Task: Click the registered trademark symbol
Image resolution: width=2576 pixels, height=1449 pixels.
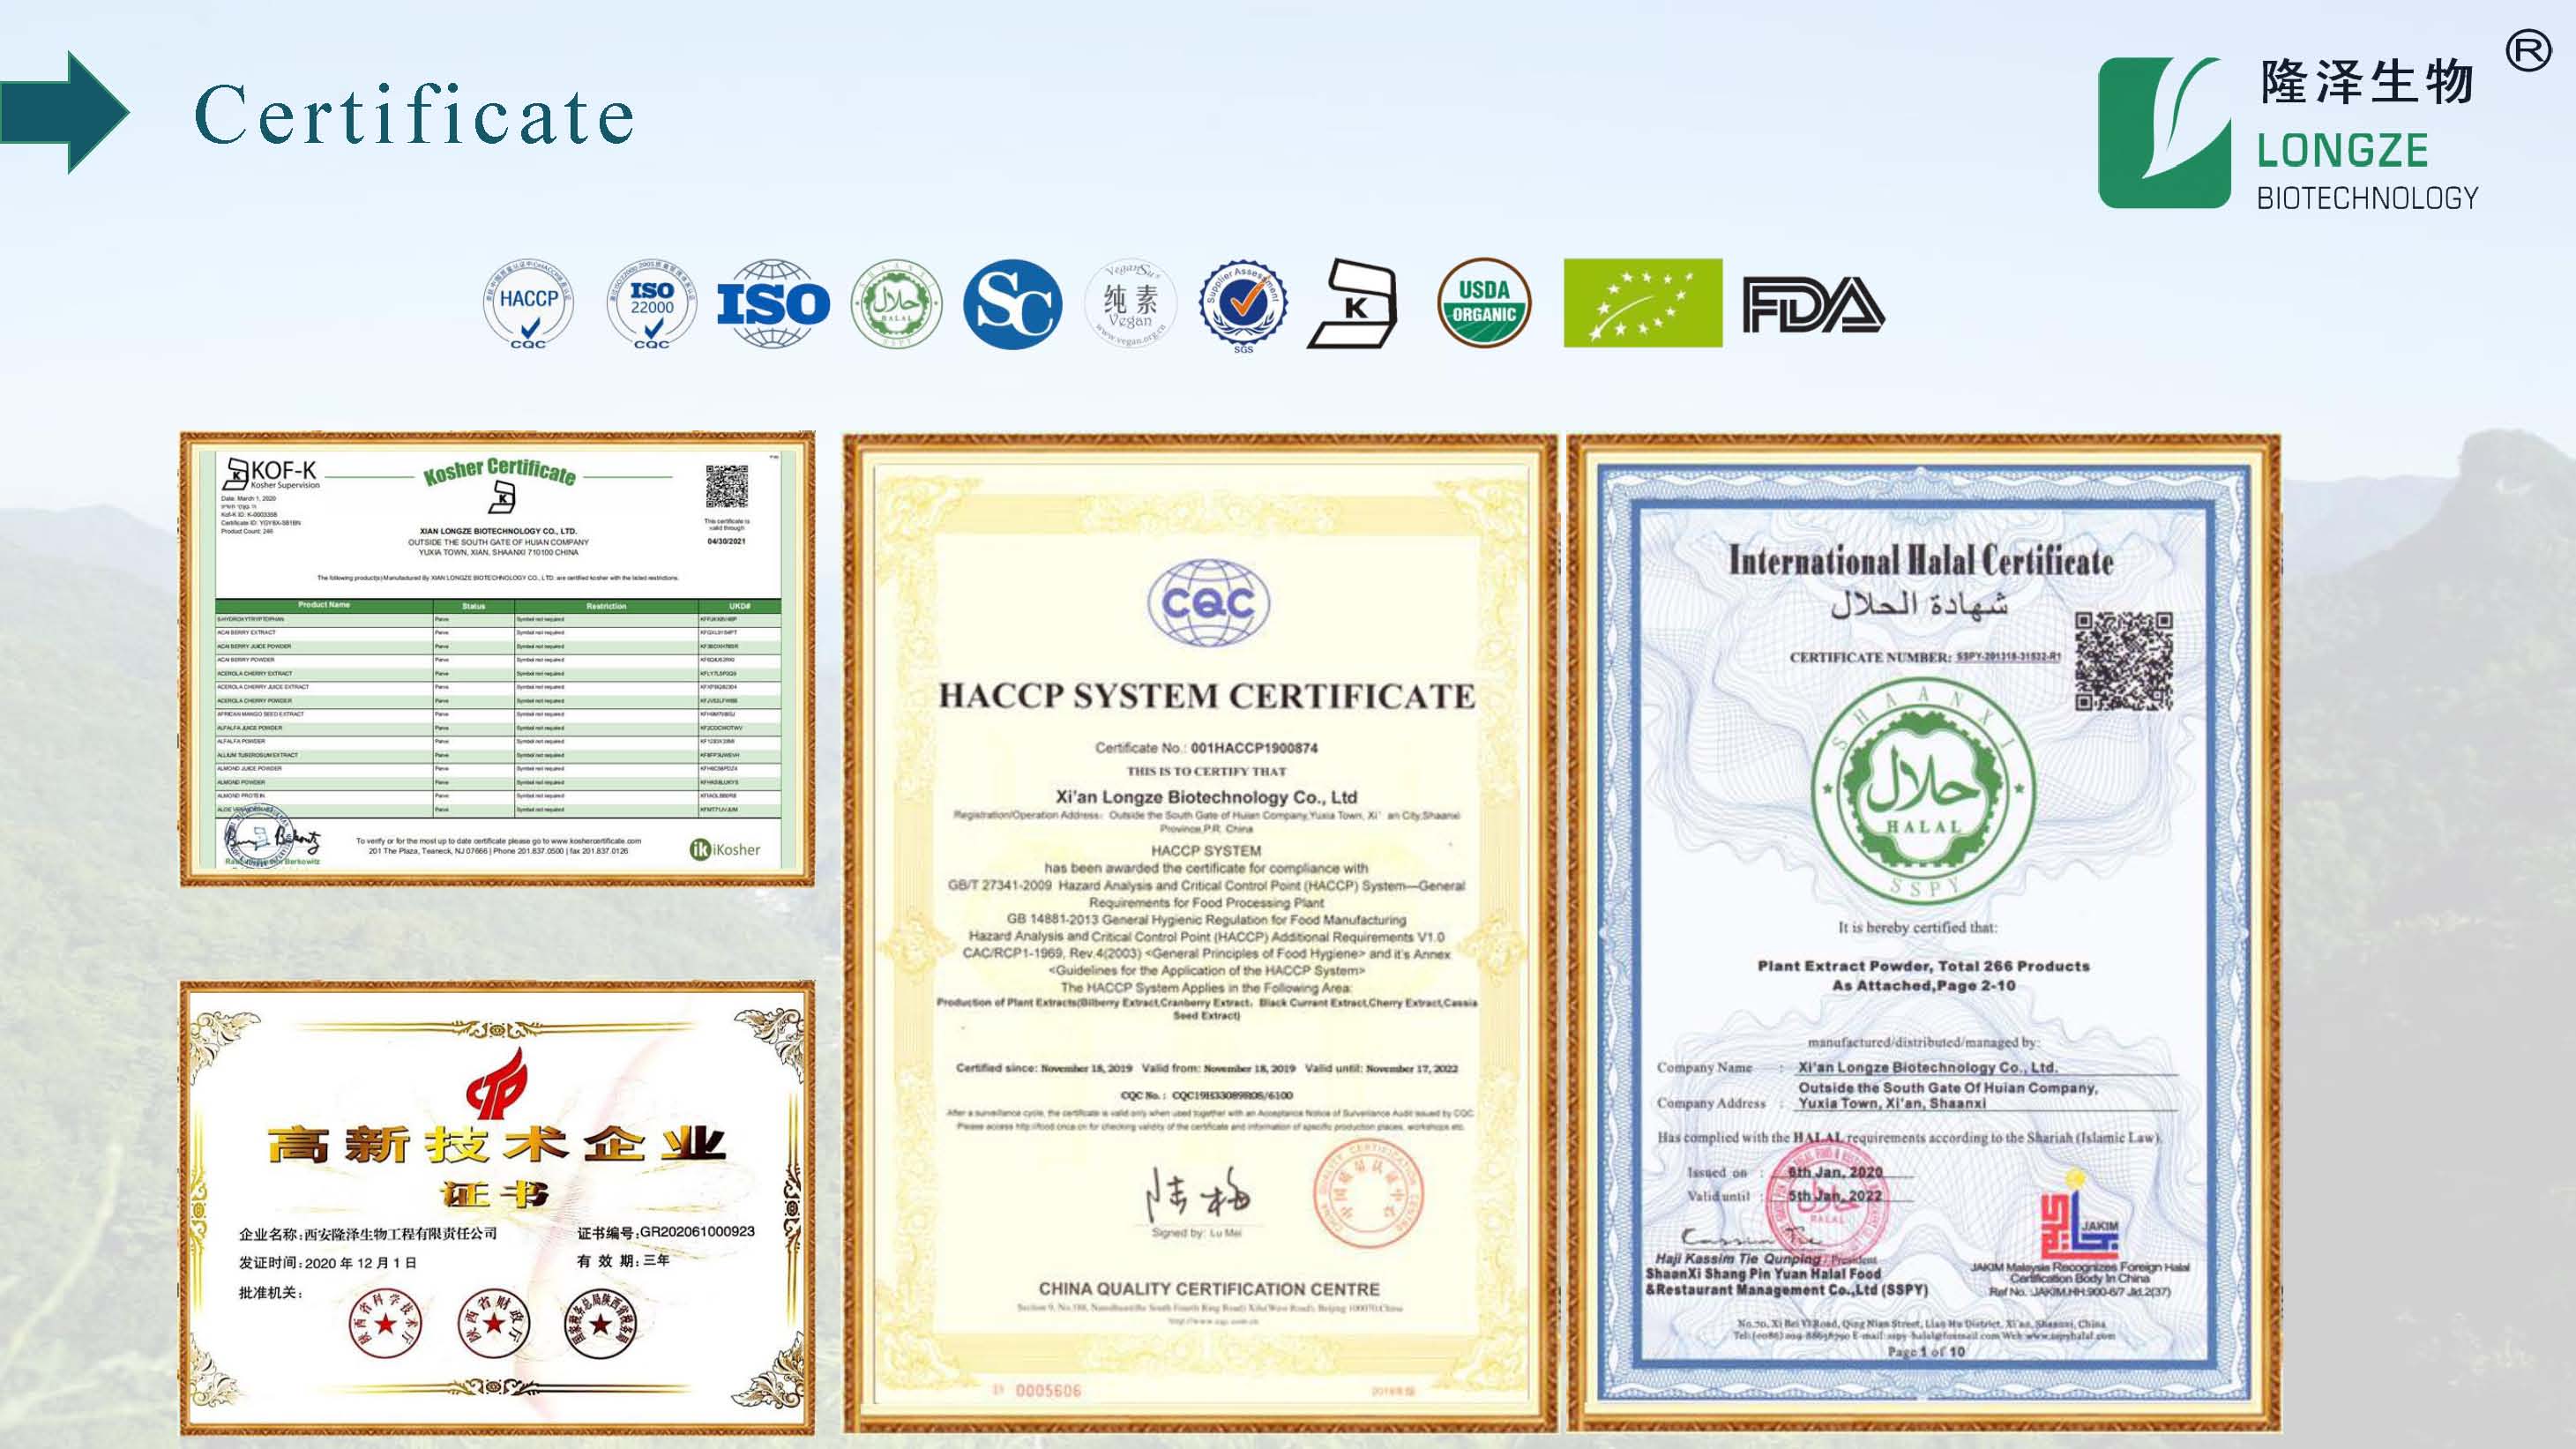Action: tap(2528, 51)
